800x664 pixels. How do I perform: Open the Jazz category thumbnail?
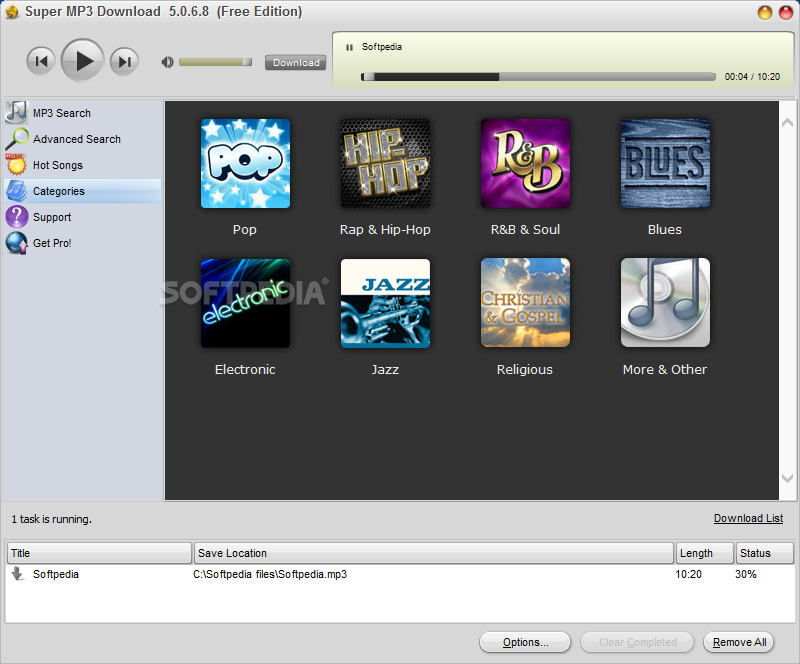(x=385, y=303)
